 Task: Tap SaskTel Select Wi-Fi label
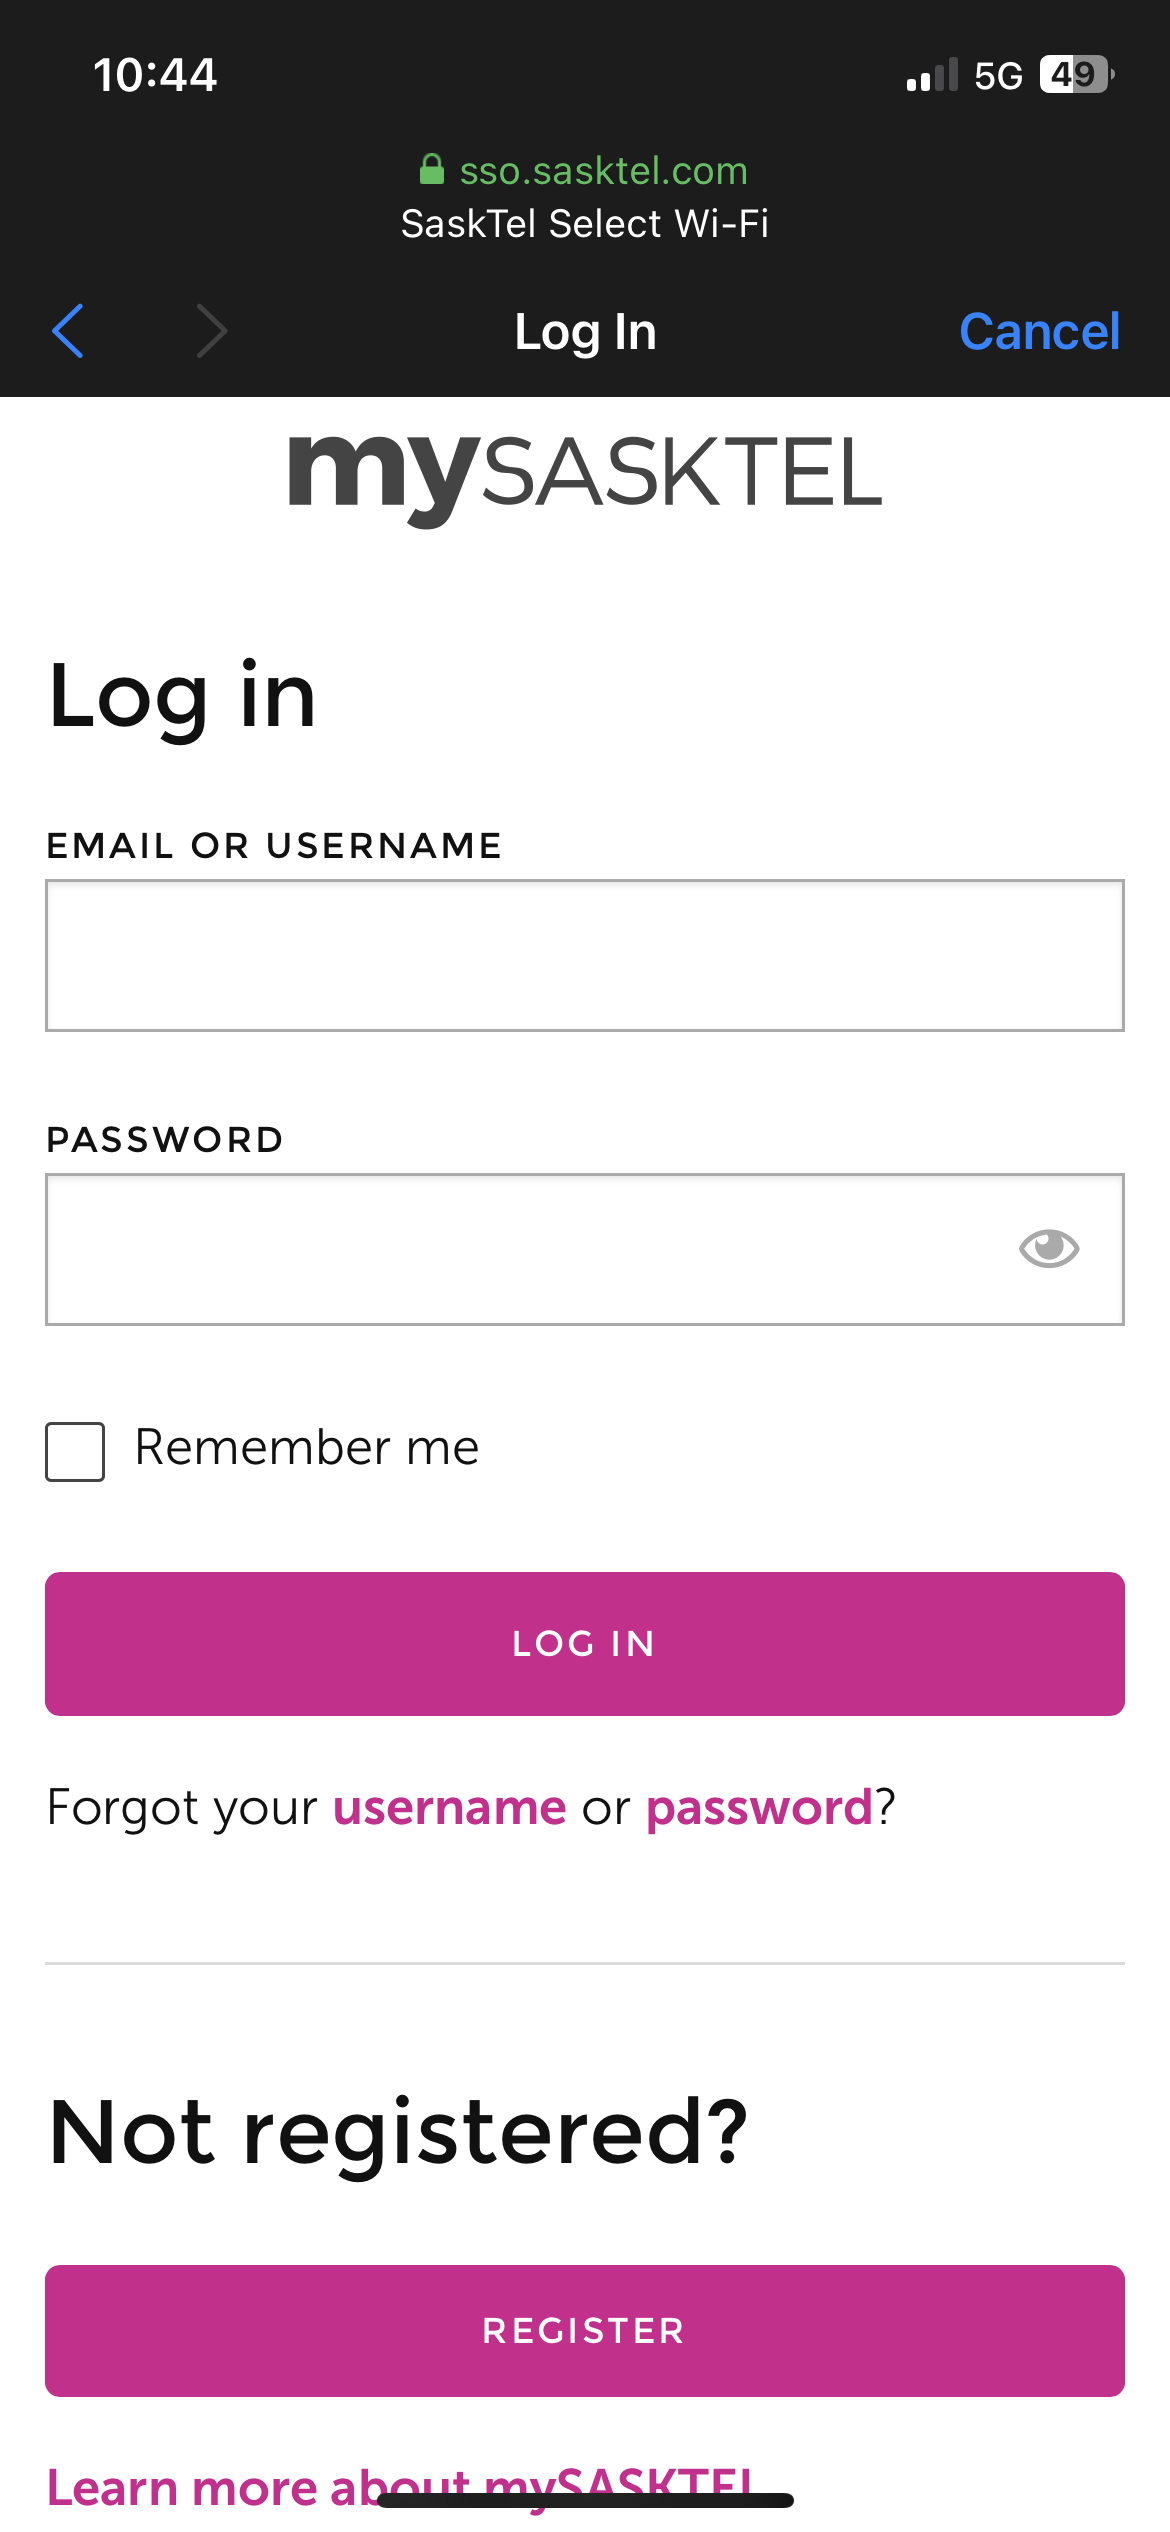[585, 222]
